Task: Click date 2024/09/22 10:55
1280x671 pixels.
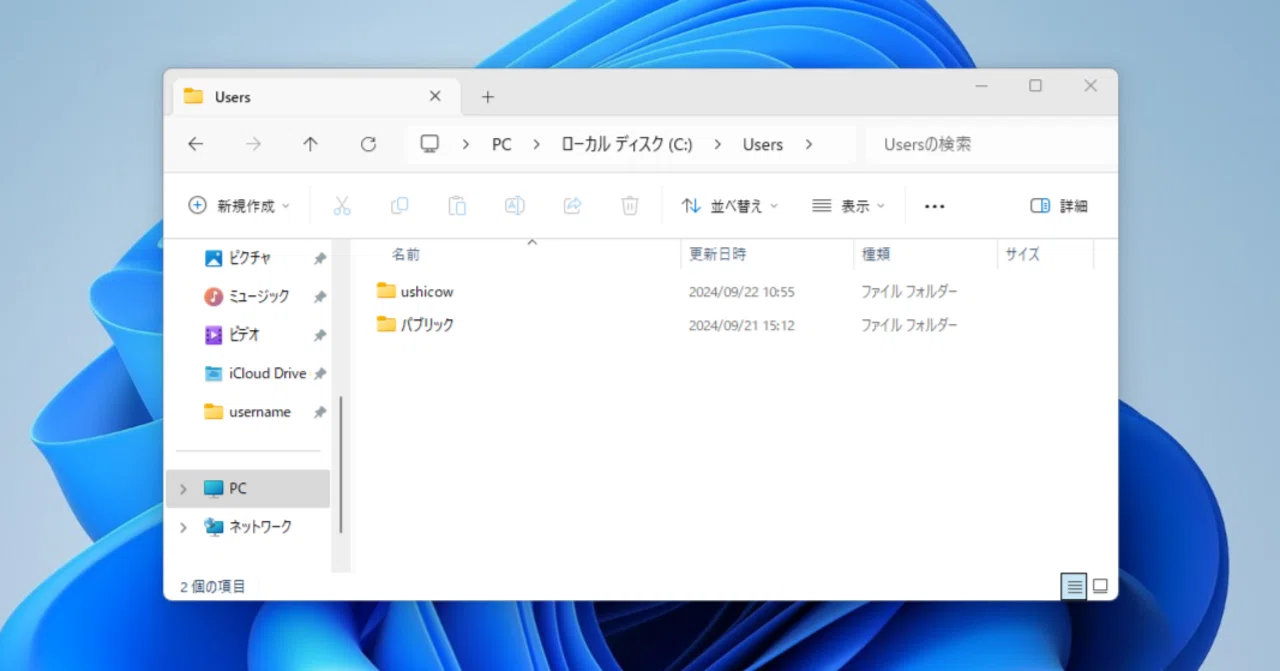Action: pyautogui.click(x=742, y=292)
